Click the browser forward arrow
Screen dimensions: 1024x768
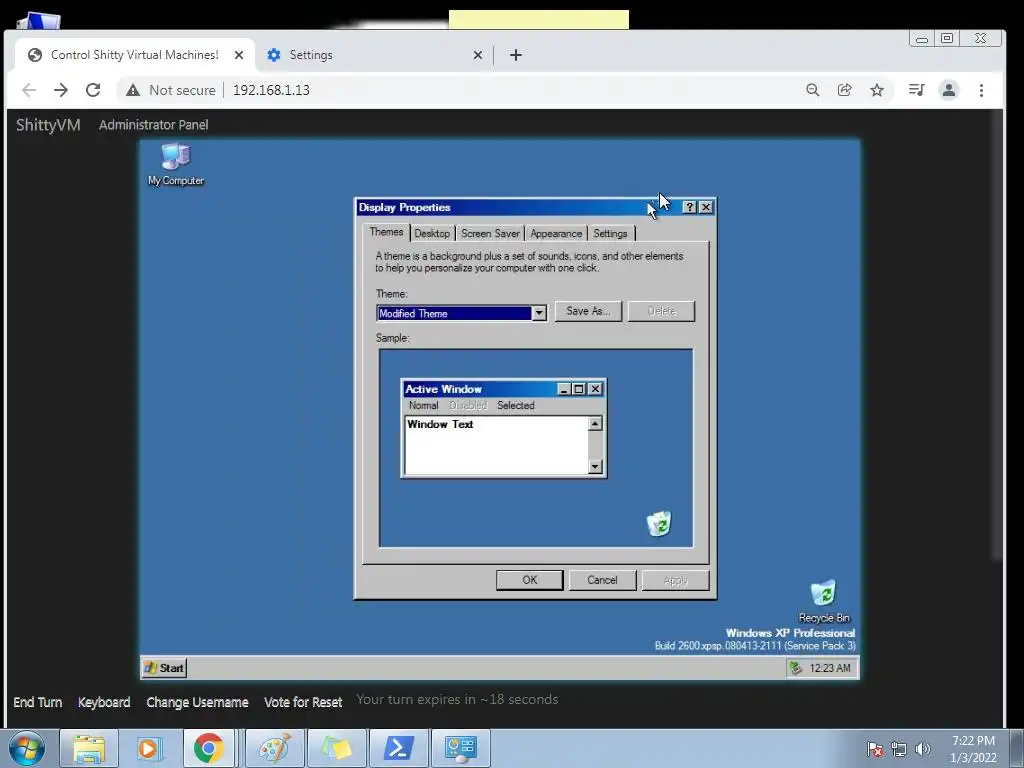[x=61, y=90]
